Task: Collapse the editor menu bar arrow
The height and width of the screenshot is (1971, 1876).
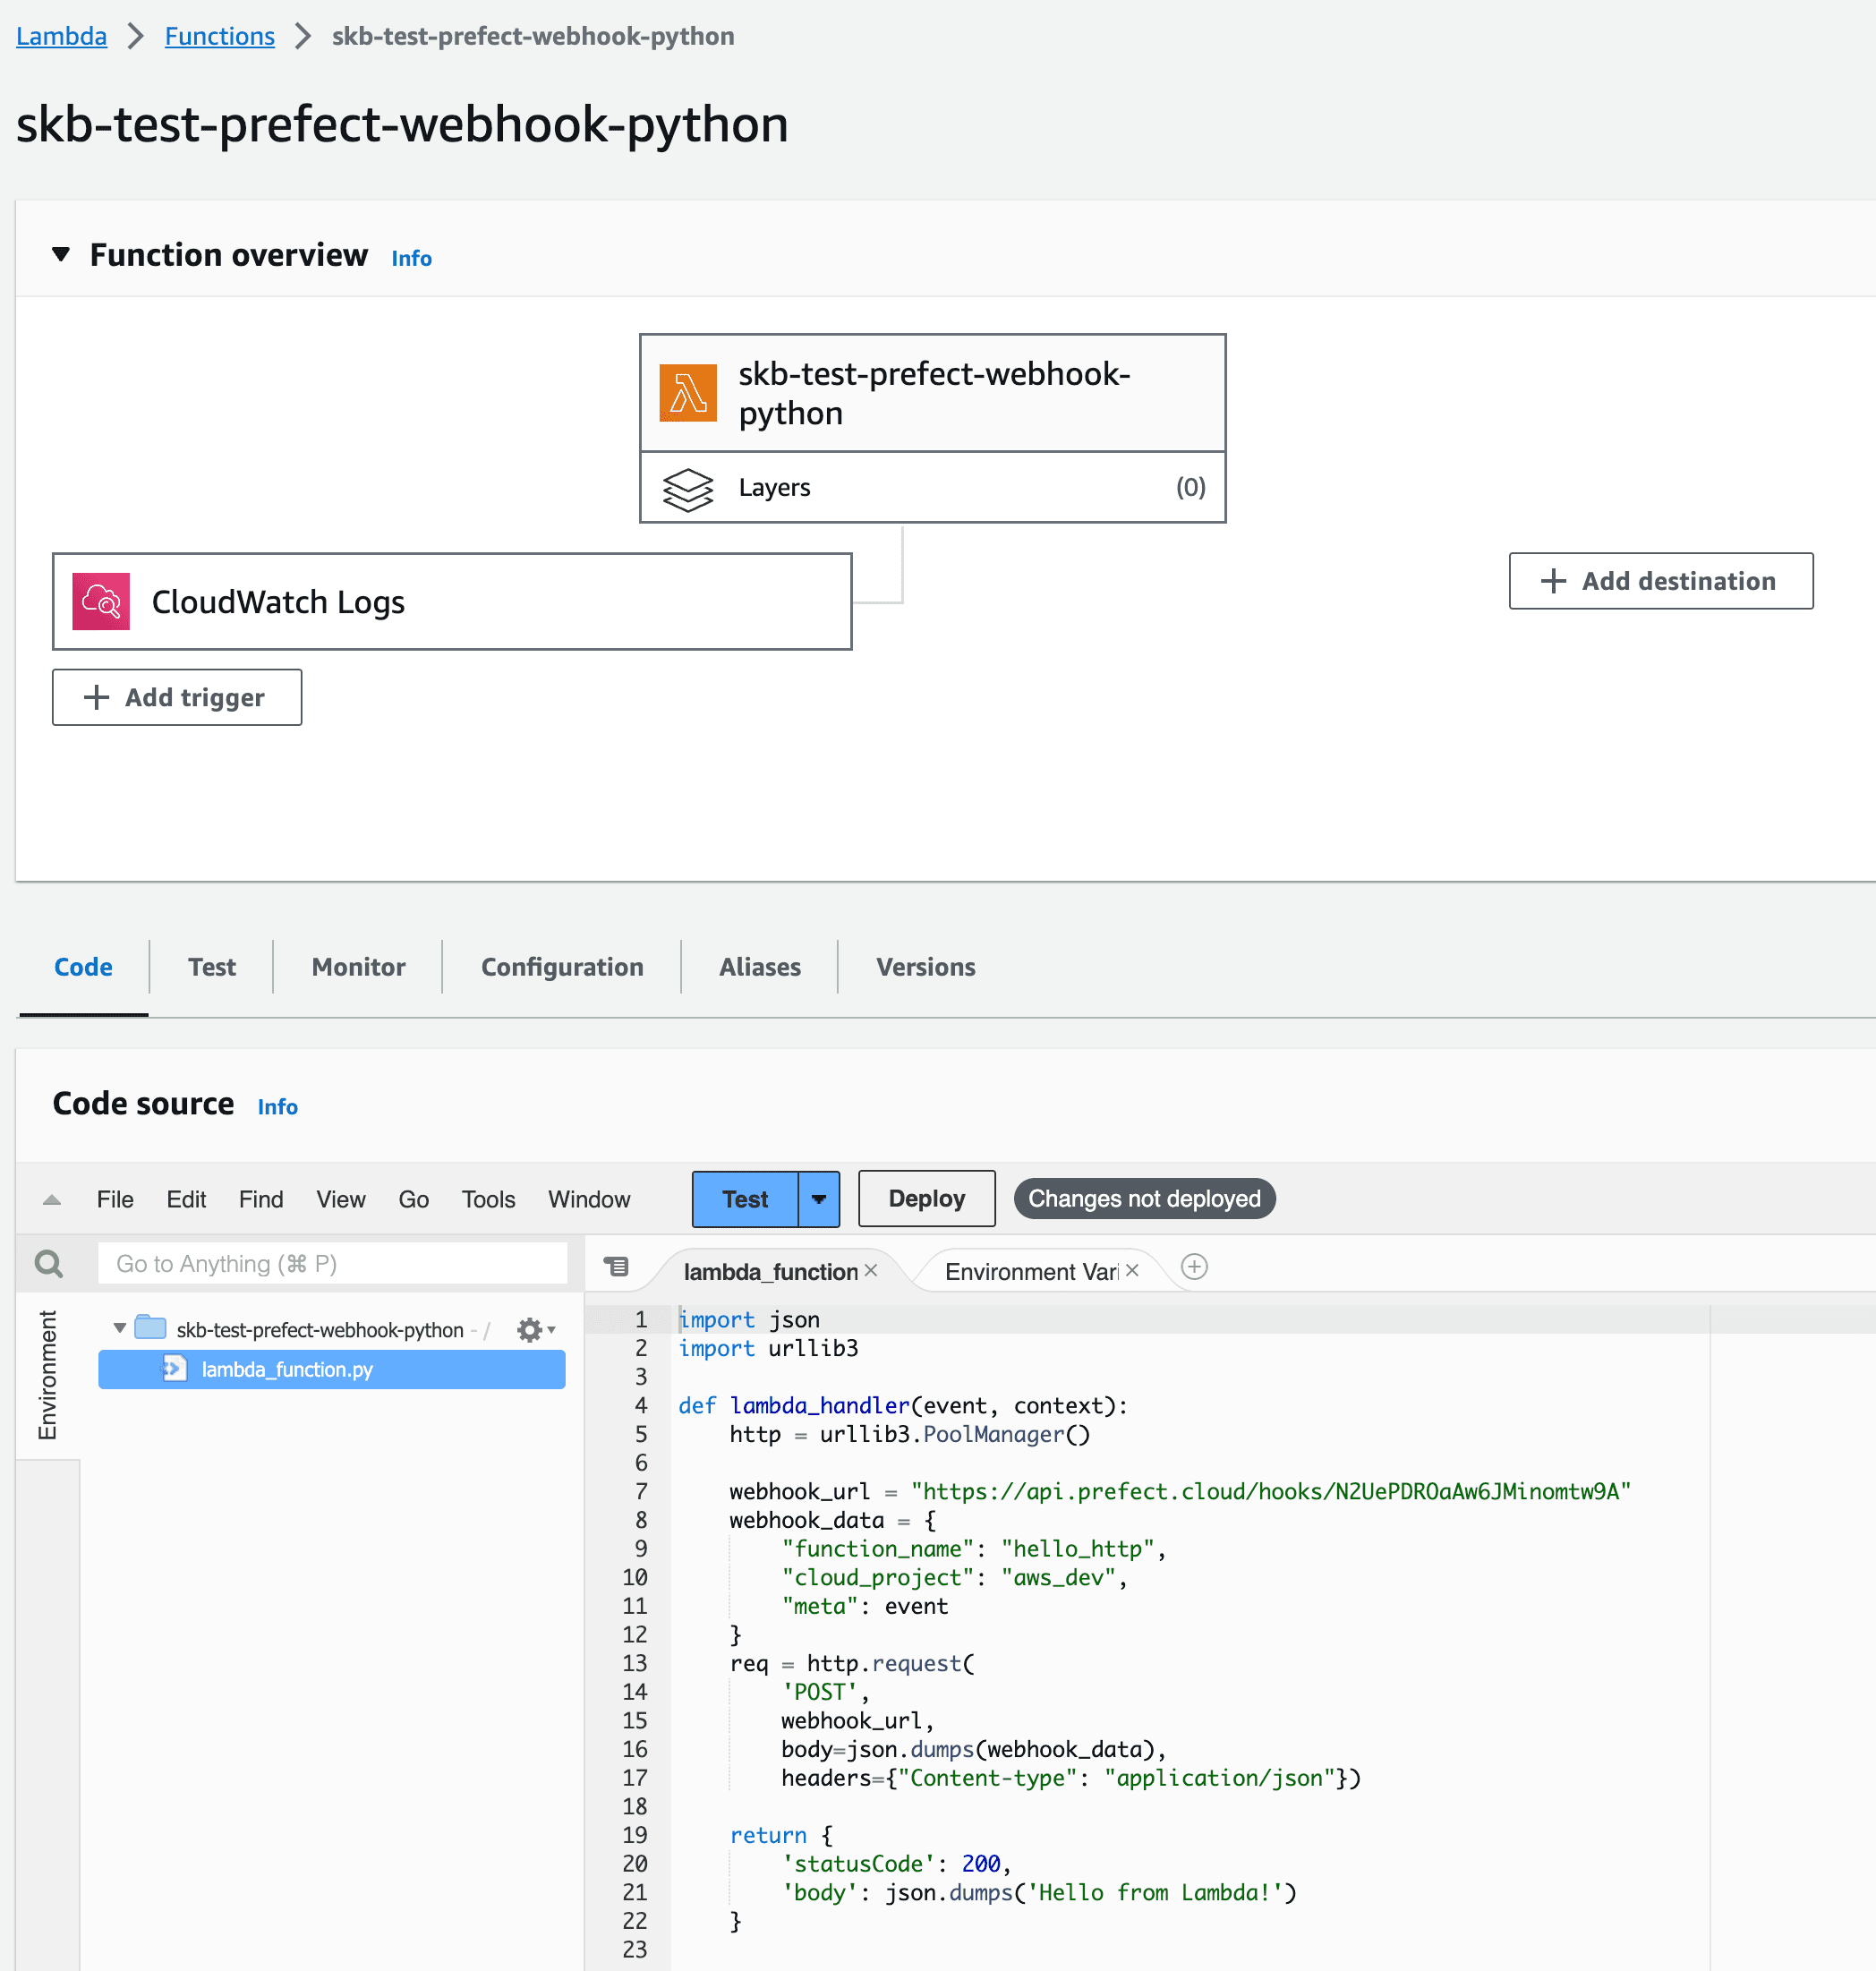Action: click(x=52, y=1200)
